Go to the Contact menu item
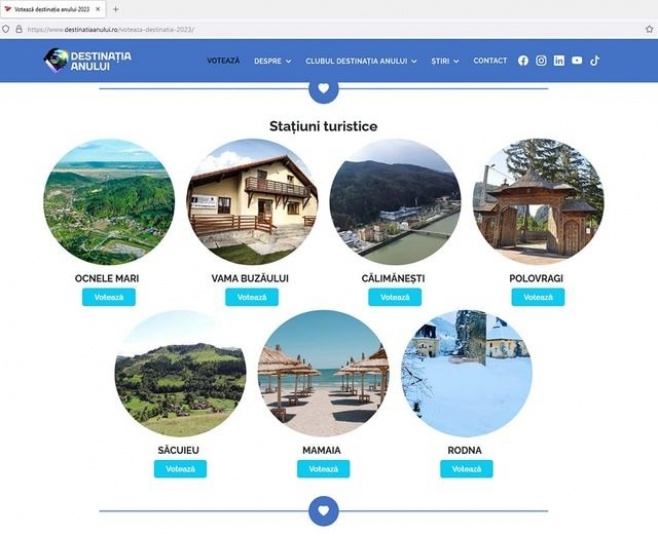 pos(490,61)
